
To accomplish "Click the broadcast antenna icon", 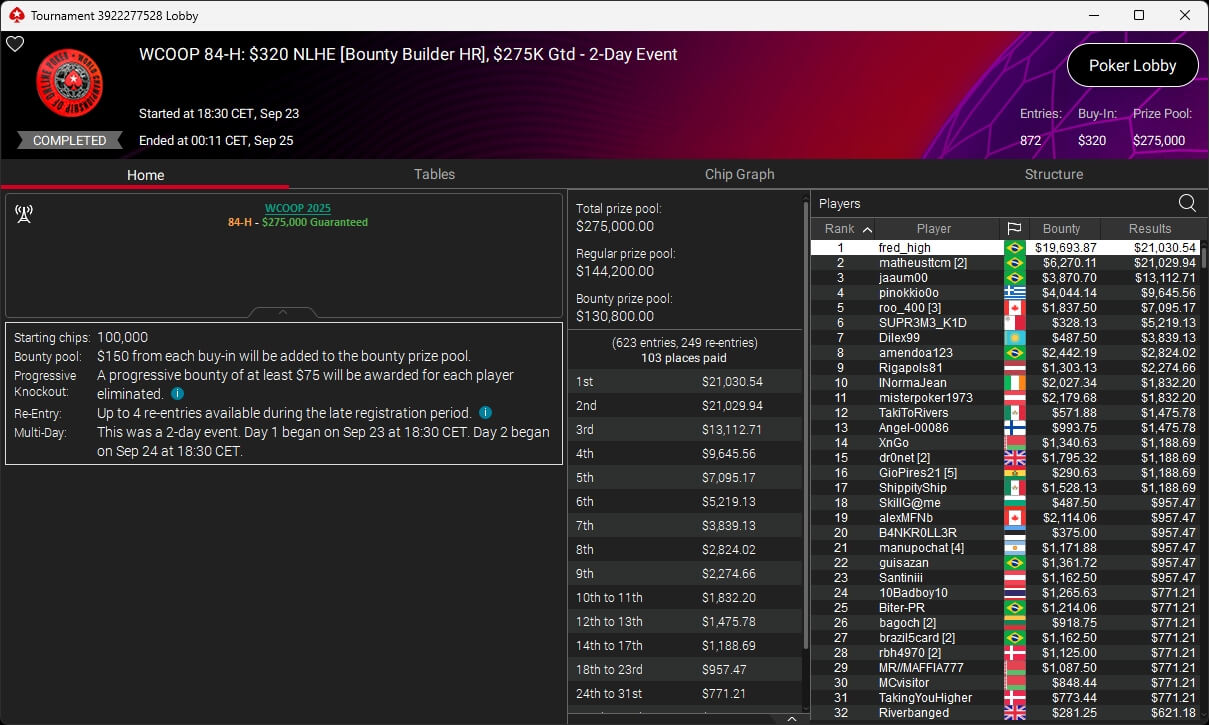I will pyautogui.click(x=25, y=214).
